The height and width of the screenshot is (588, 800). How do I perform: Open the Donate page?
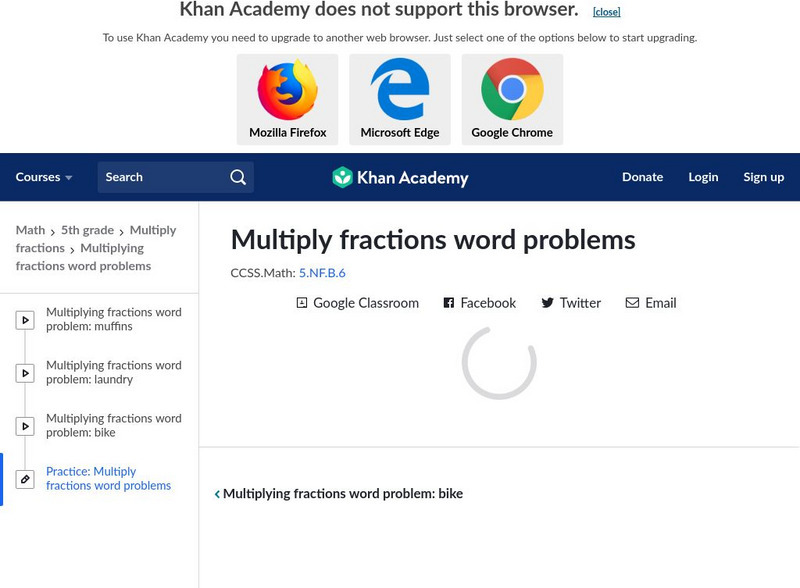[642, 177]
